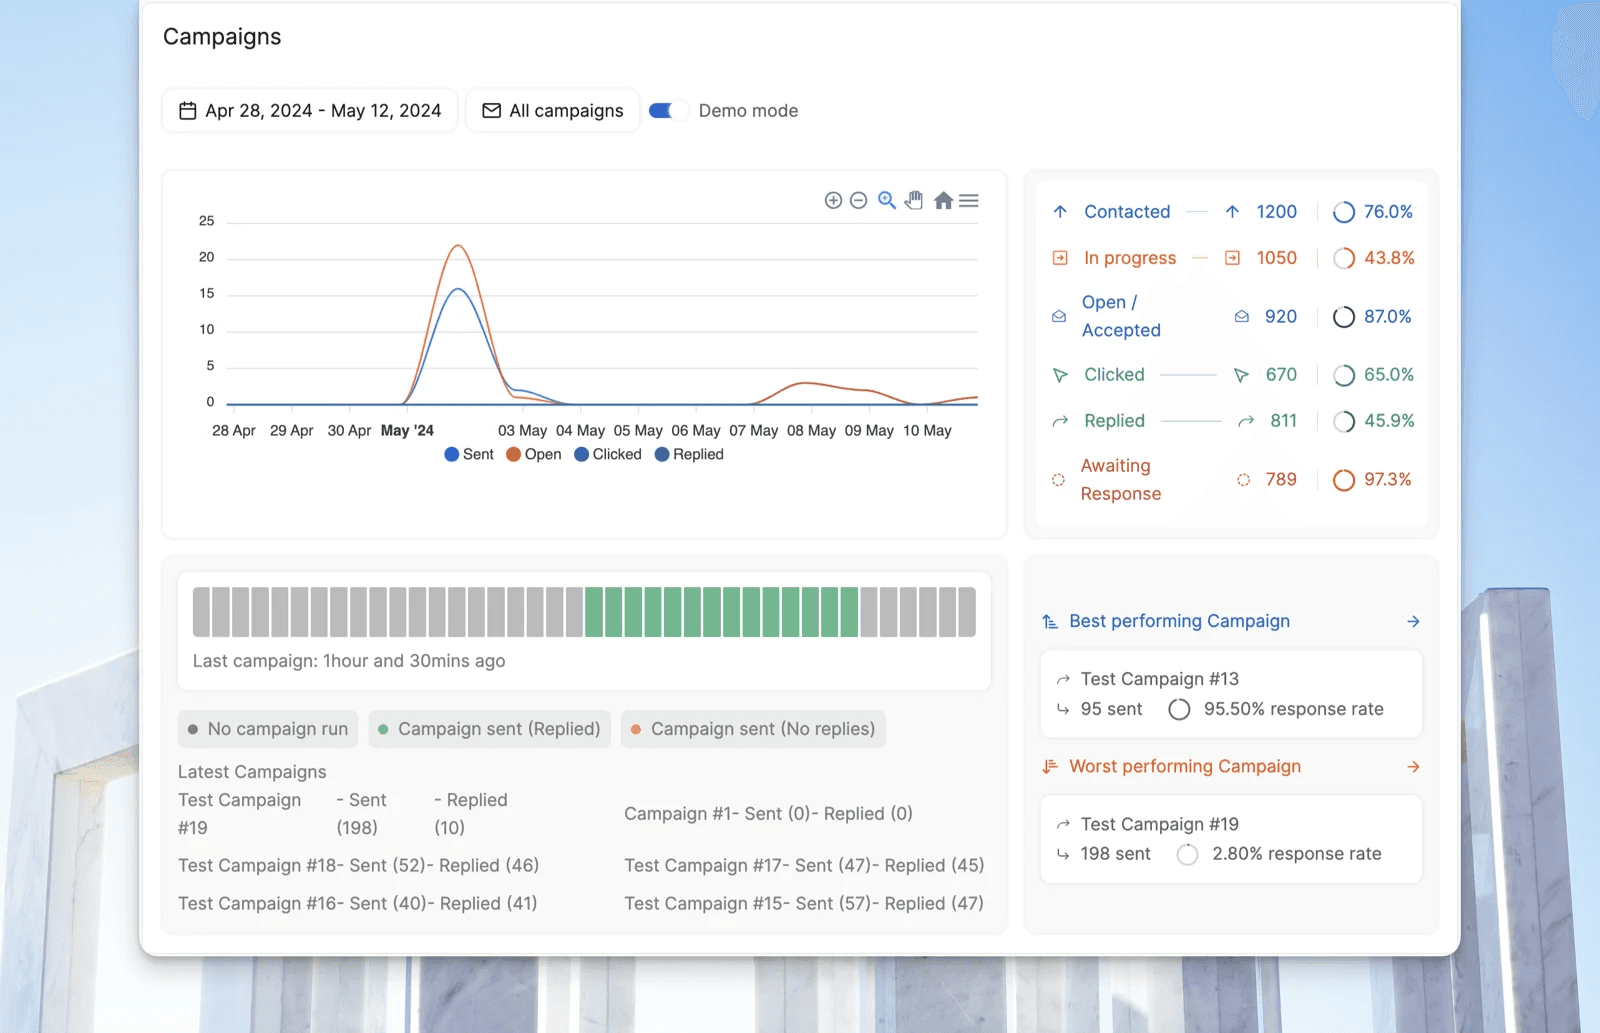Click the Campaign sent (Replied) legend chip

[x=489, y=729]
